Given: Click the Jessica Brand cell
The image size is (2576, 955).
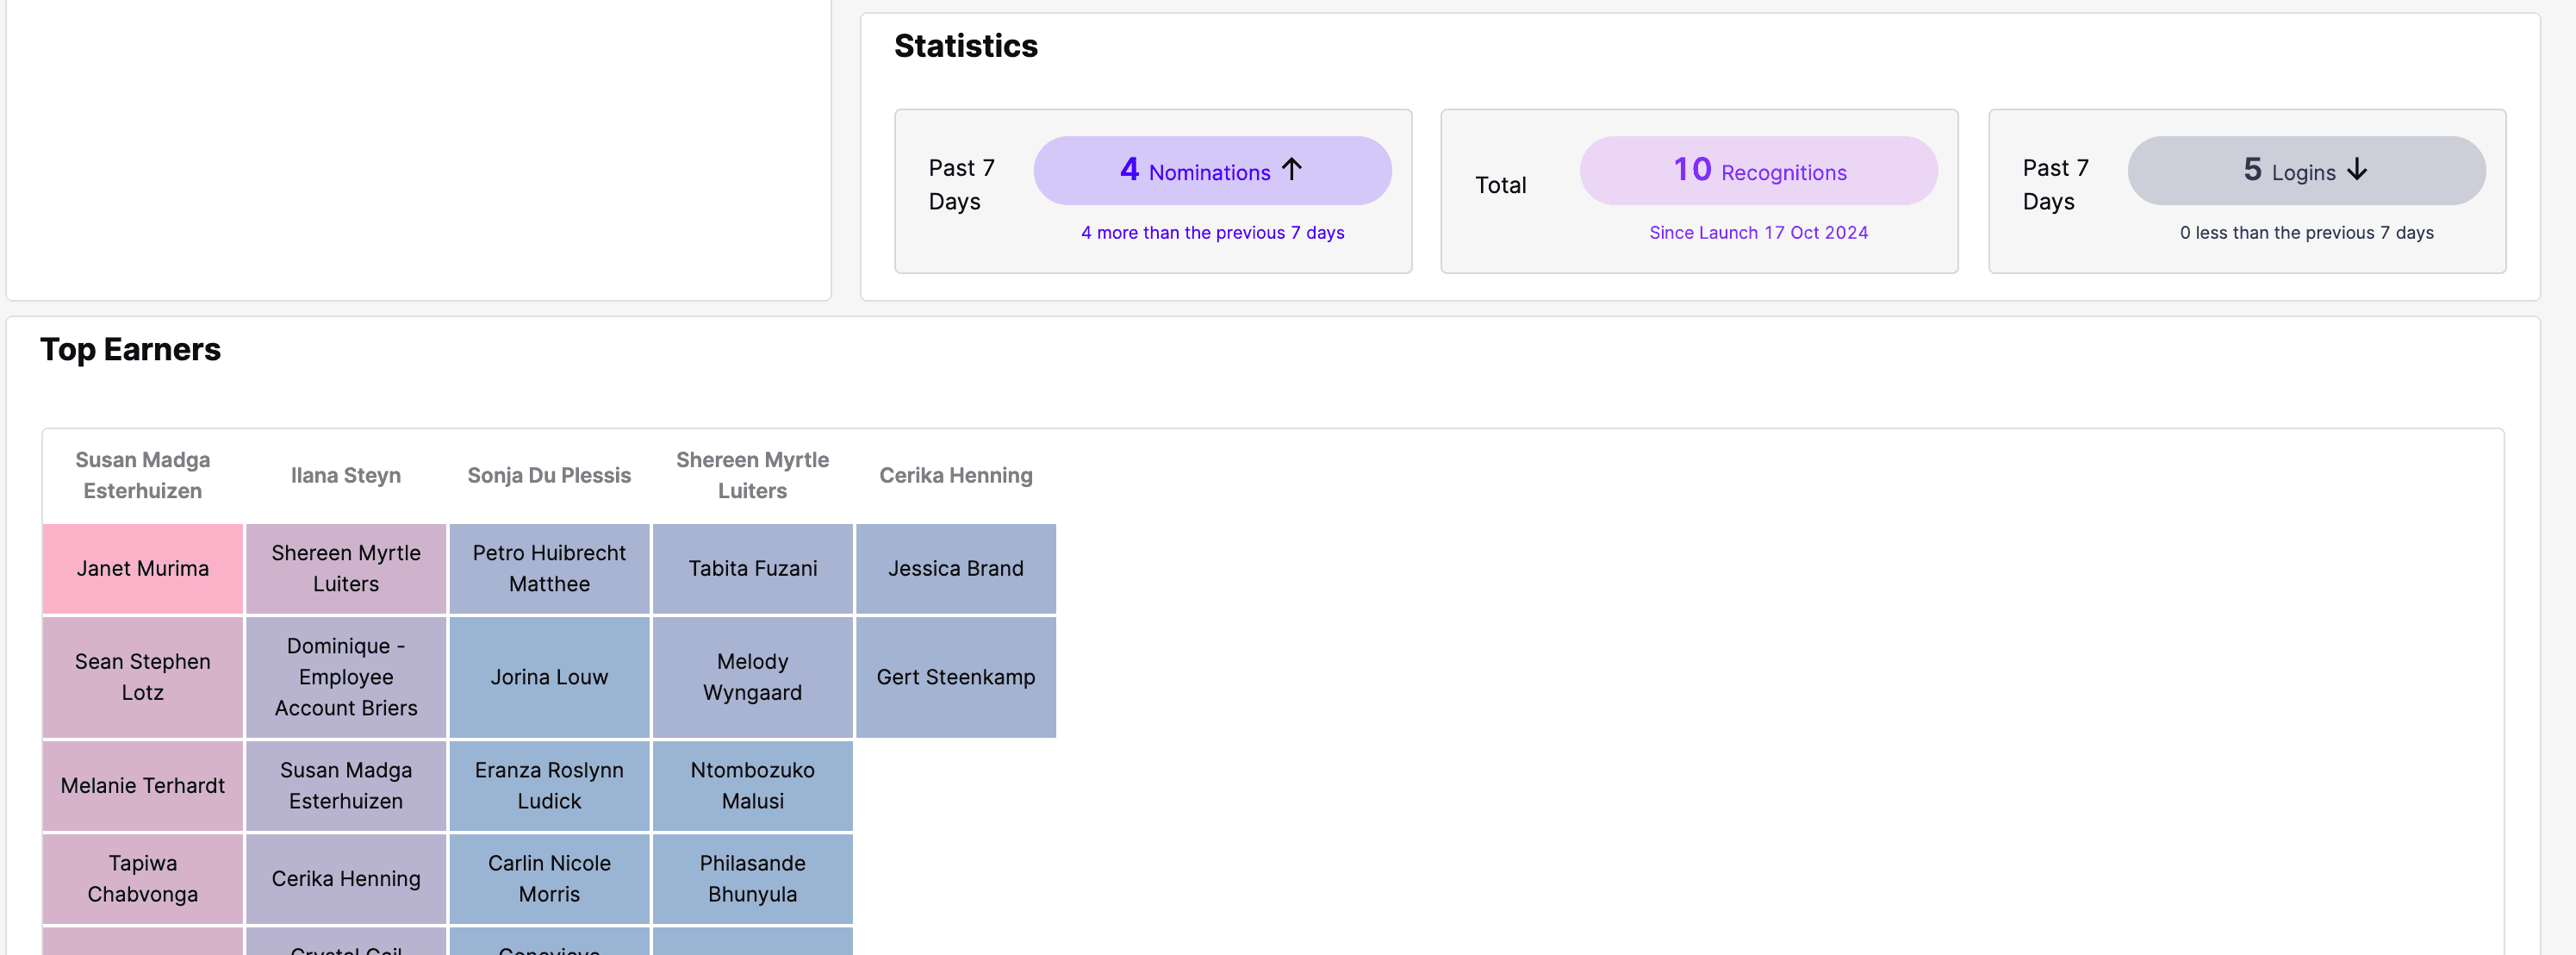Looking at the screenshot, I should point(955,569).
